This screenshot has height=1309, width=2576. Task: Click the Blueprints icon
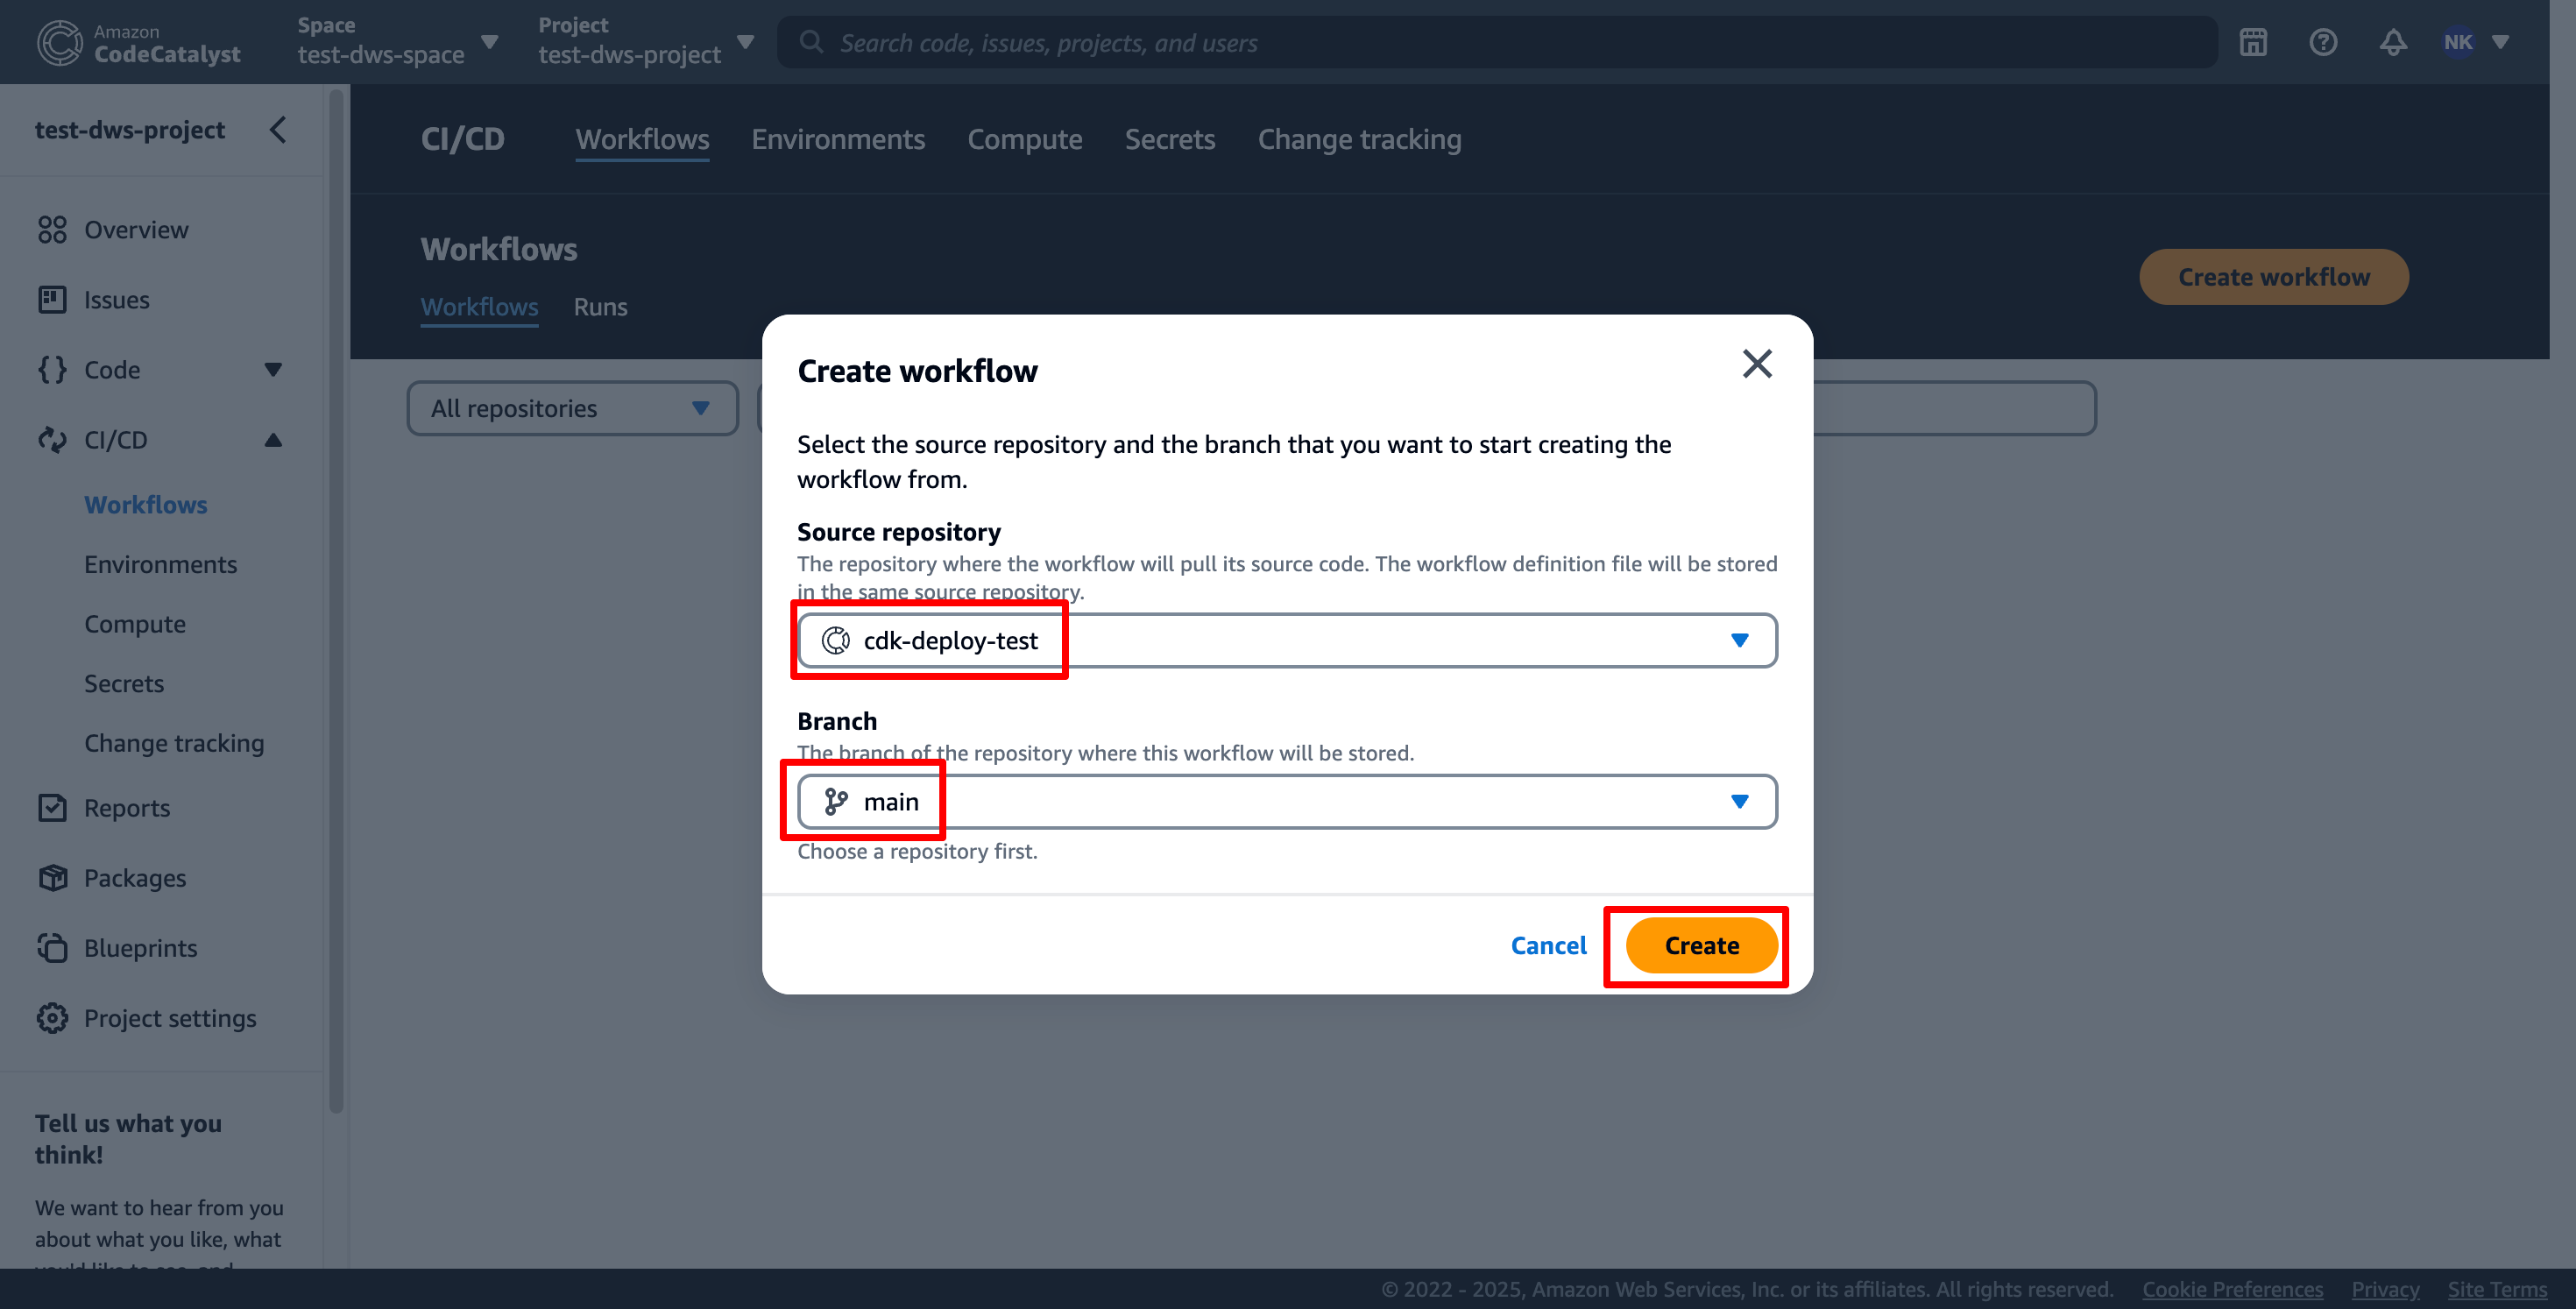(52, 948)
